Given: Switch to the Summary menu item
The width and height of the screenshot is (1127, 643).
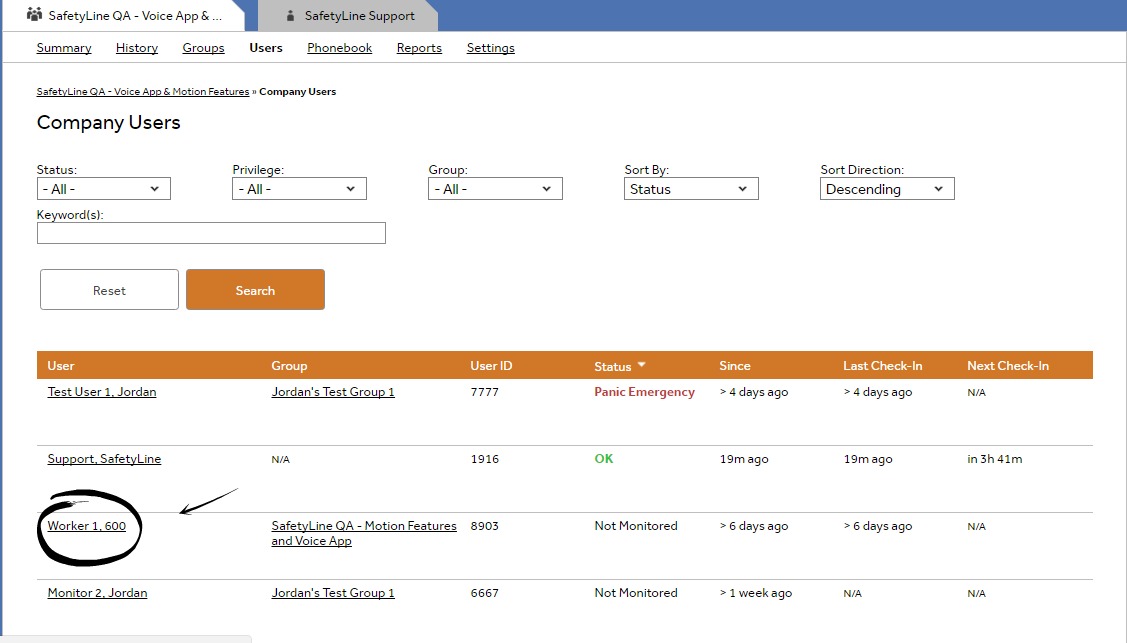Looking at the screenshot, I should click(64, 48).
